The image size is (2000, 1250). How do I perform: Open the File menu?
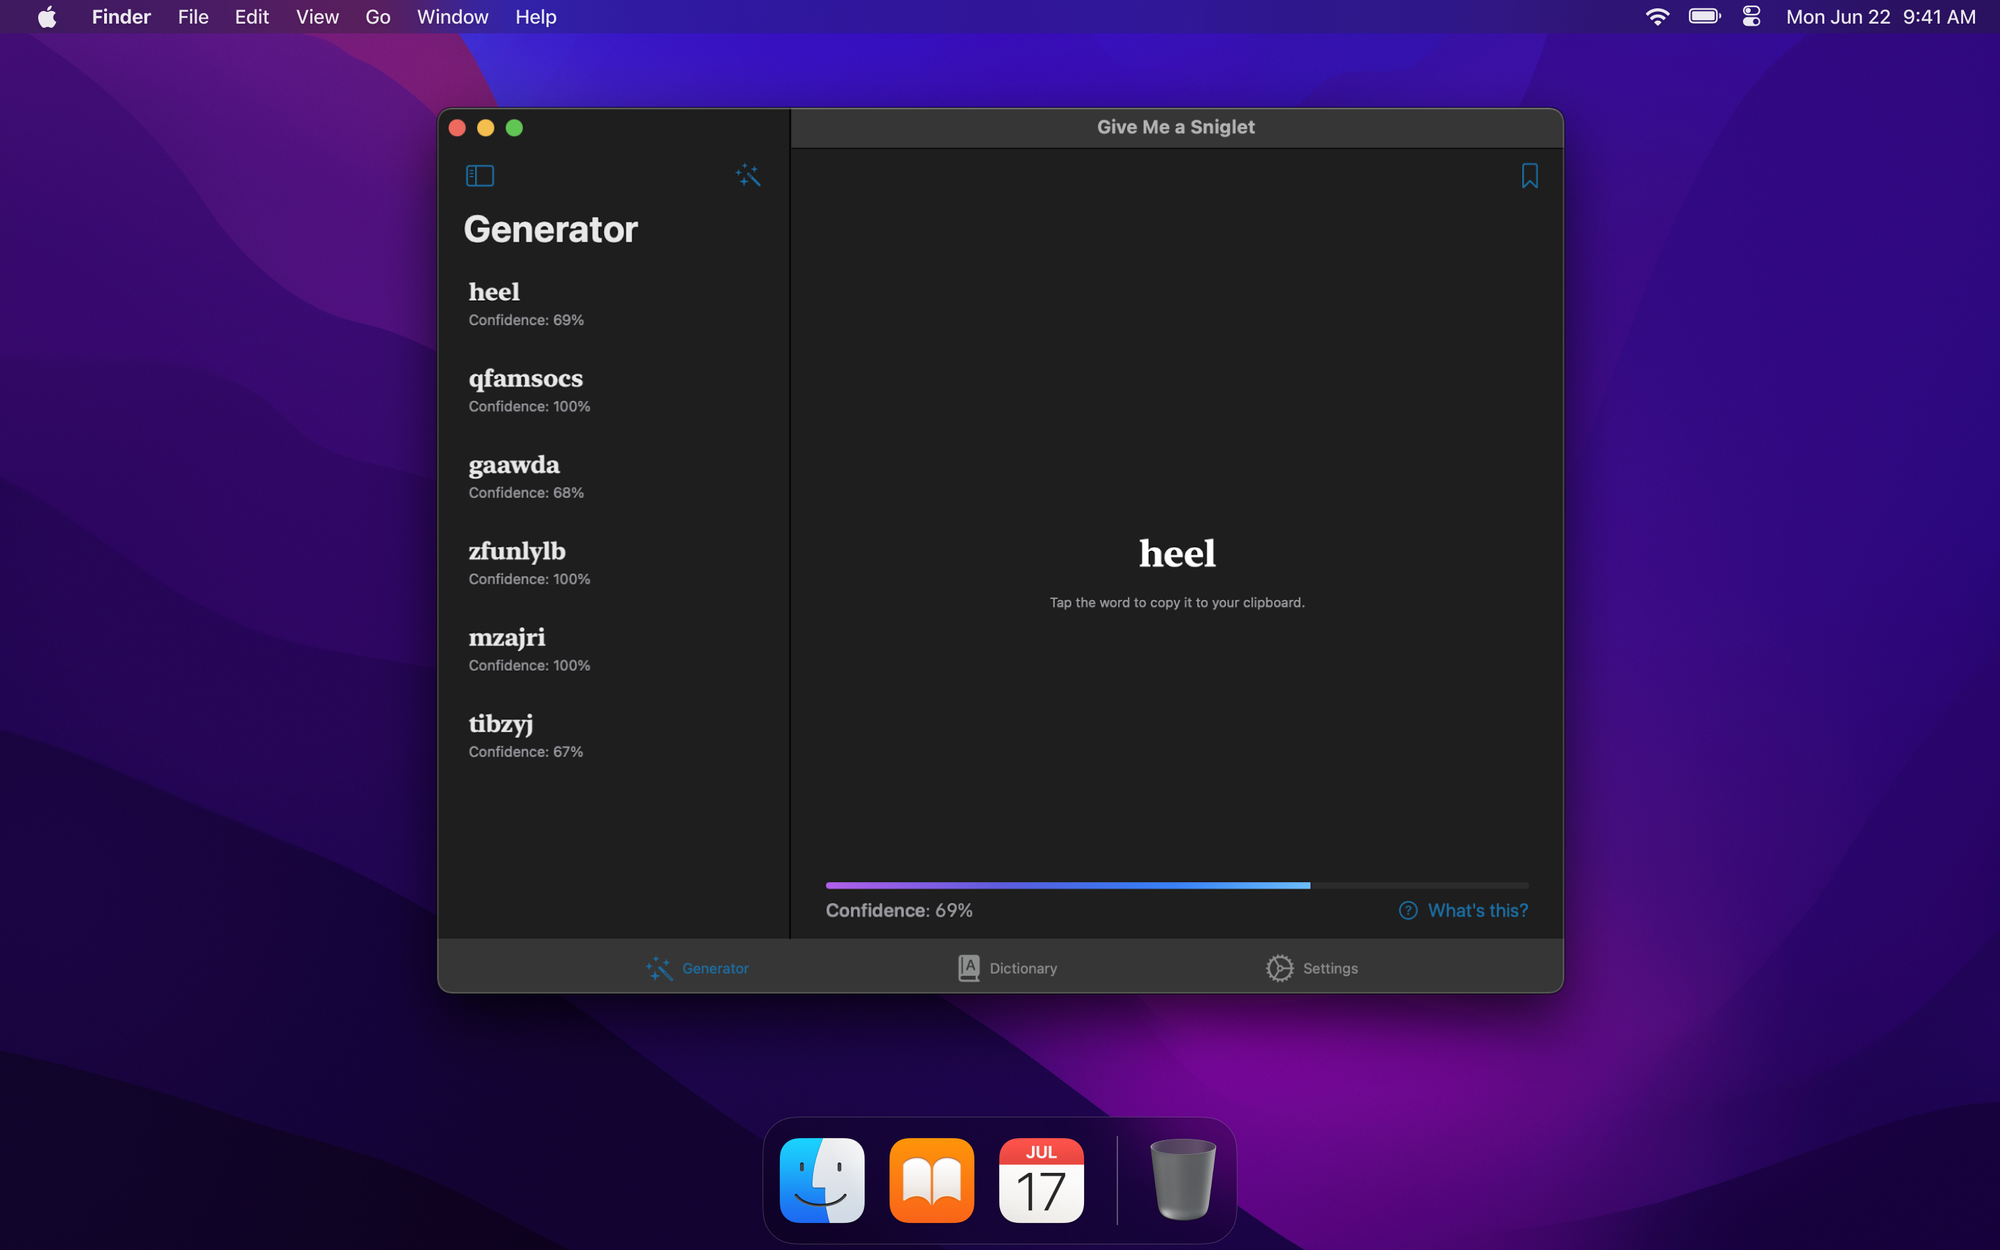click(193, 17)
